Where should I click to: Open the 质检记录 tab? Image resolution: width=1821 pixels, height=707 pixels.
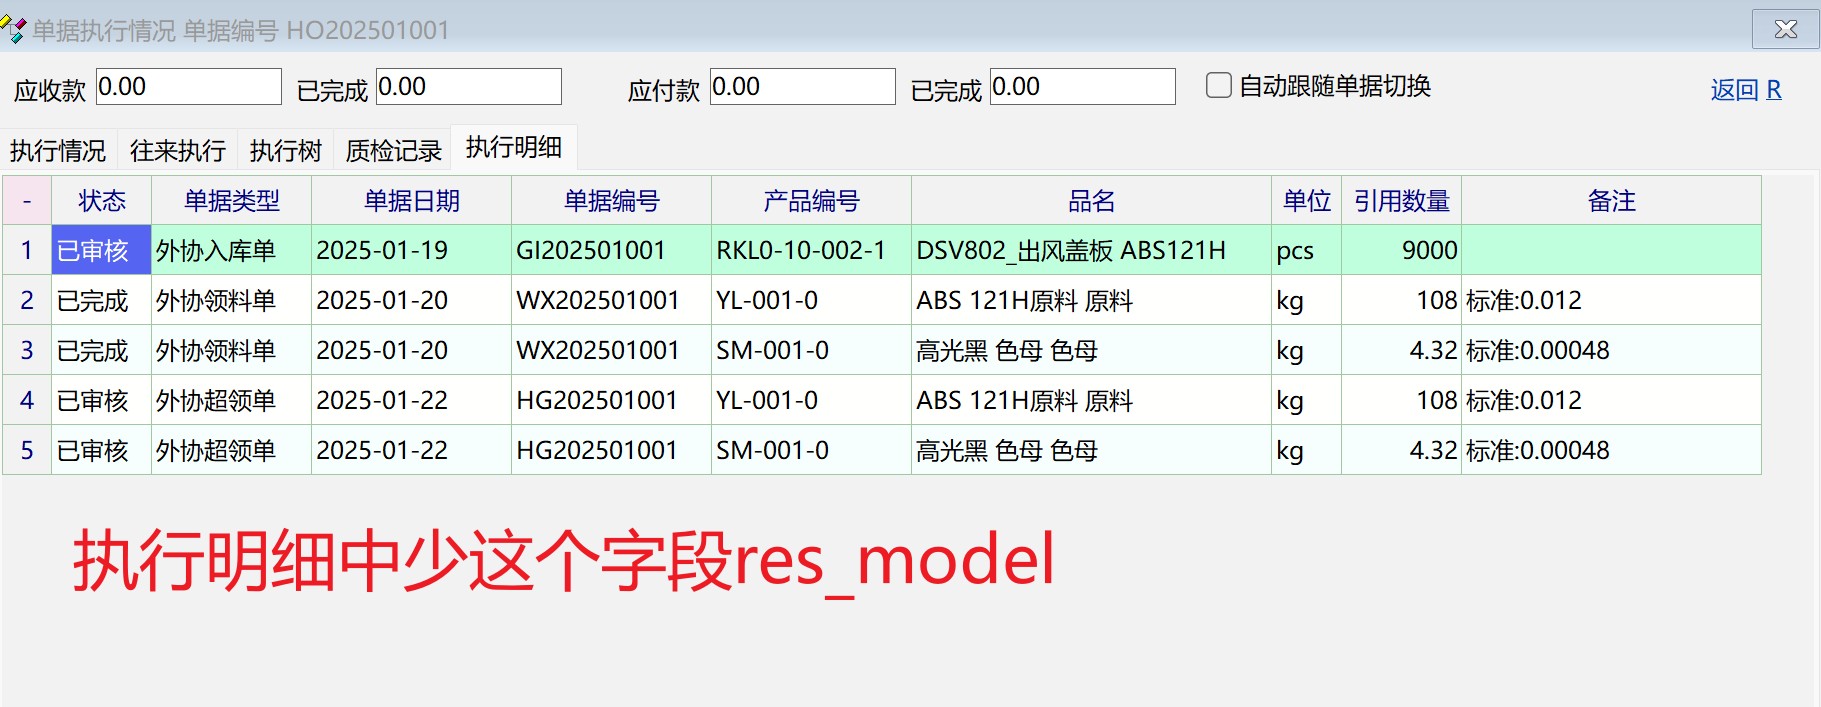[393, 151]
